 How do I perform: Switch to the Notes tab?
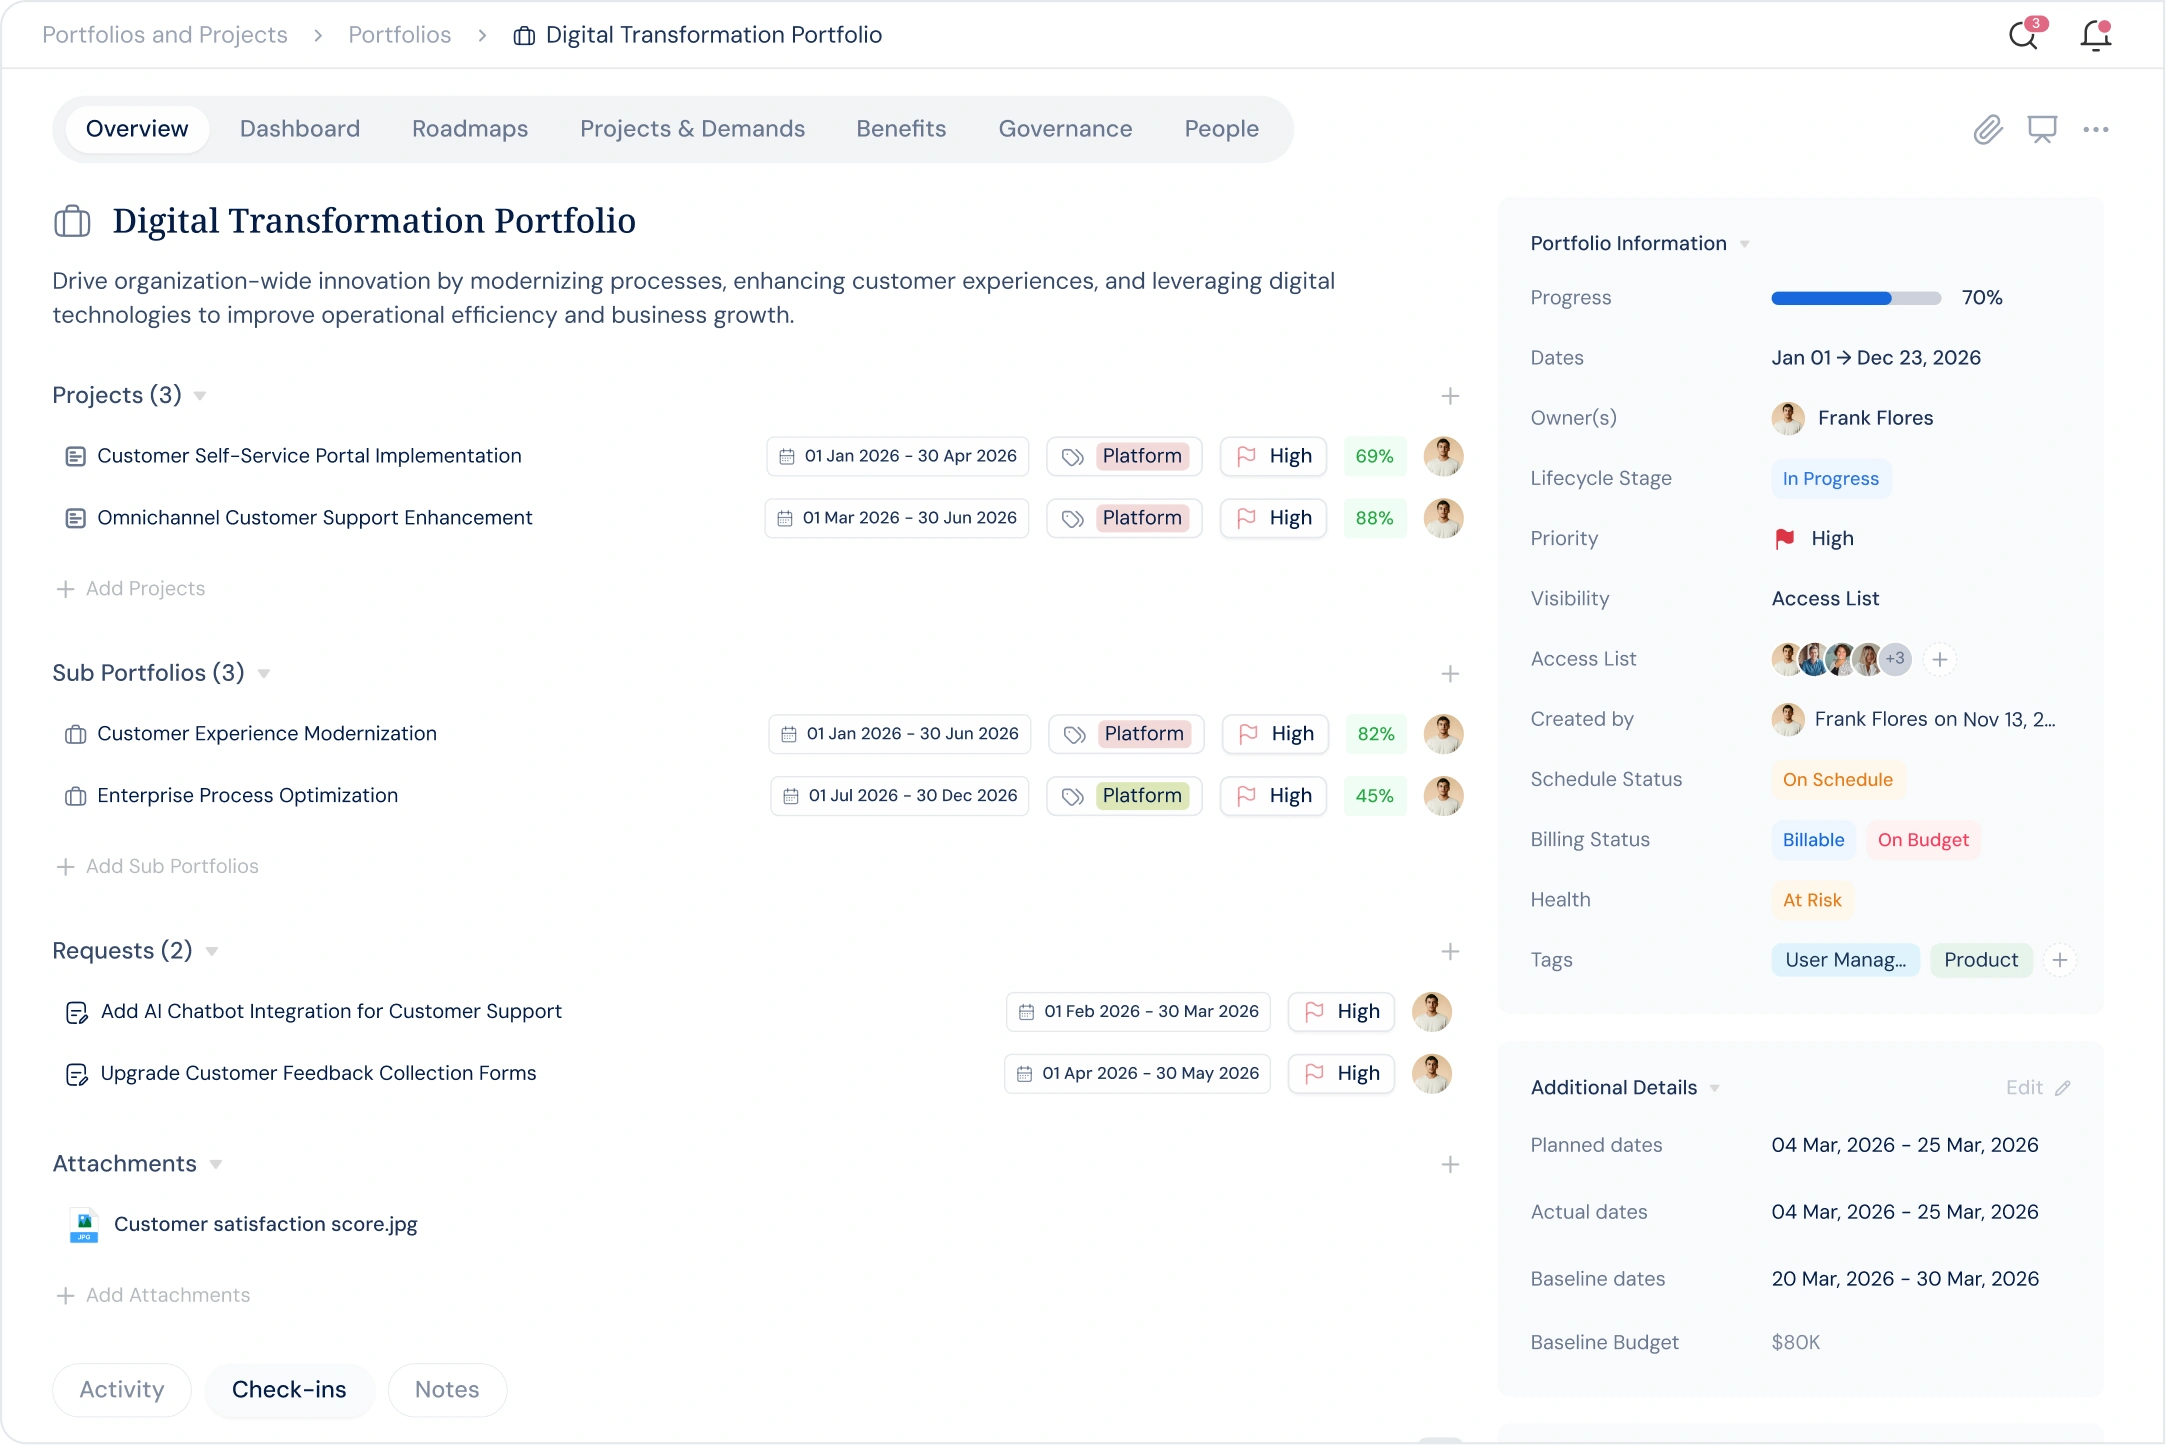point(447,1390)
